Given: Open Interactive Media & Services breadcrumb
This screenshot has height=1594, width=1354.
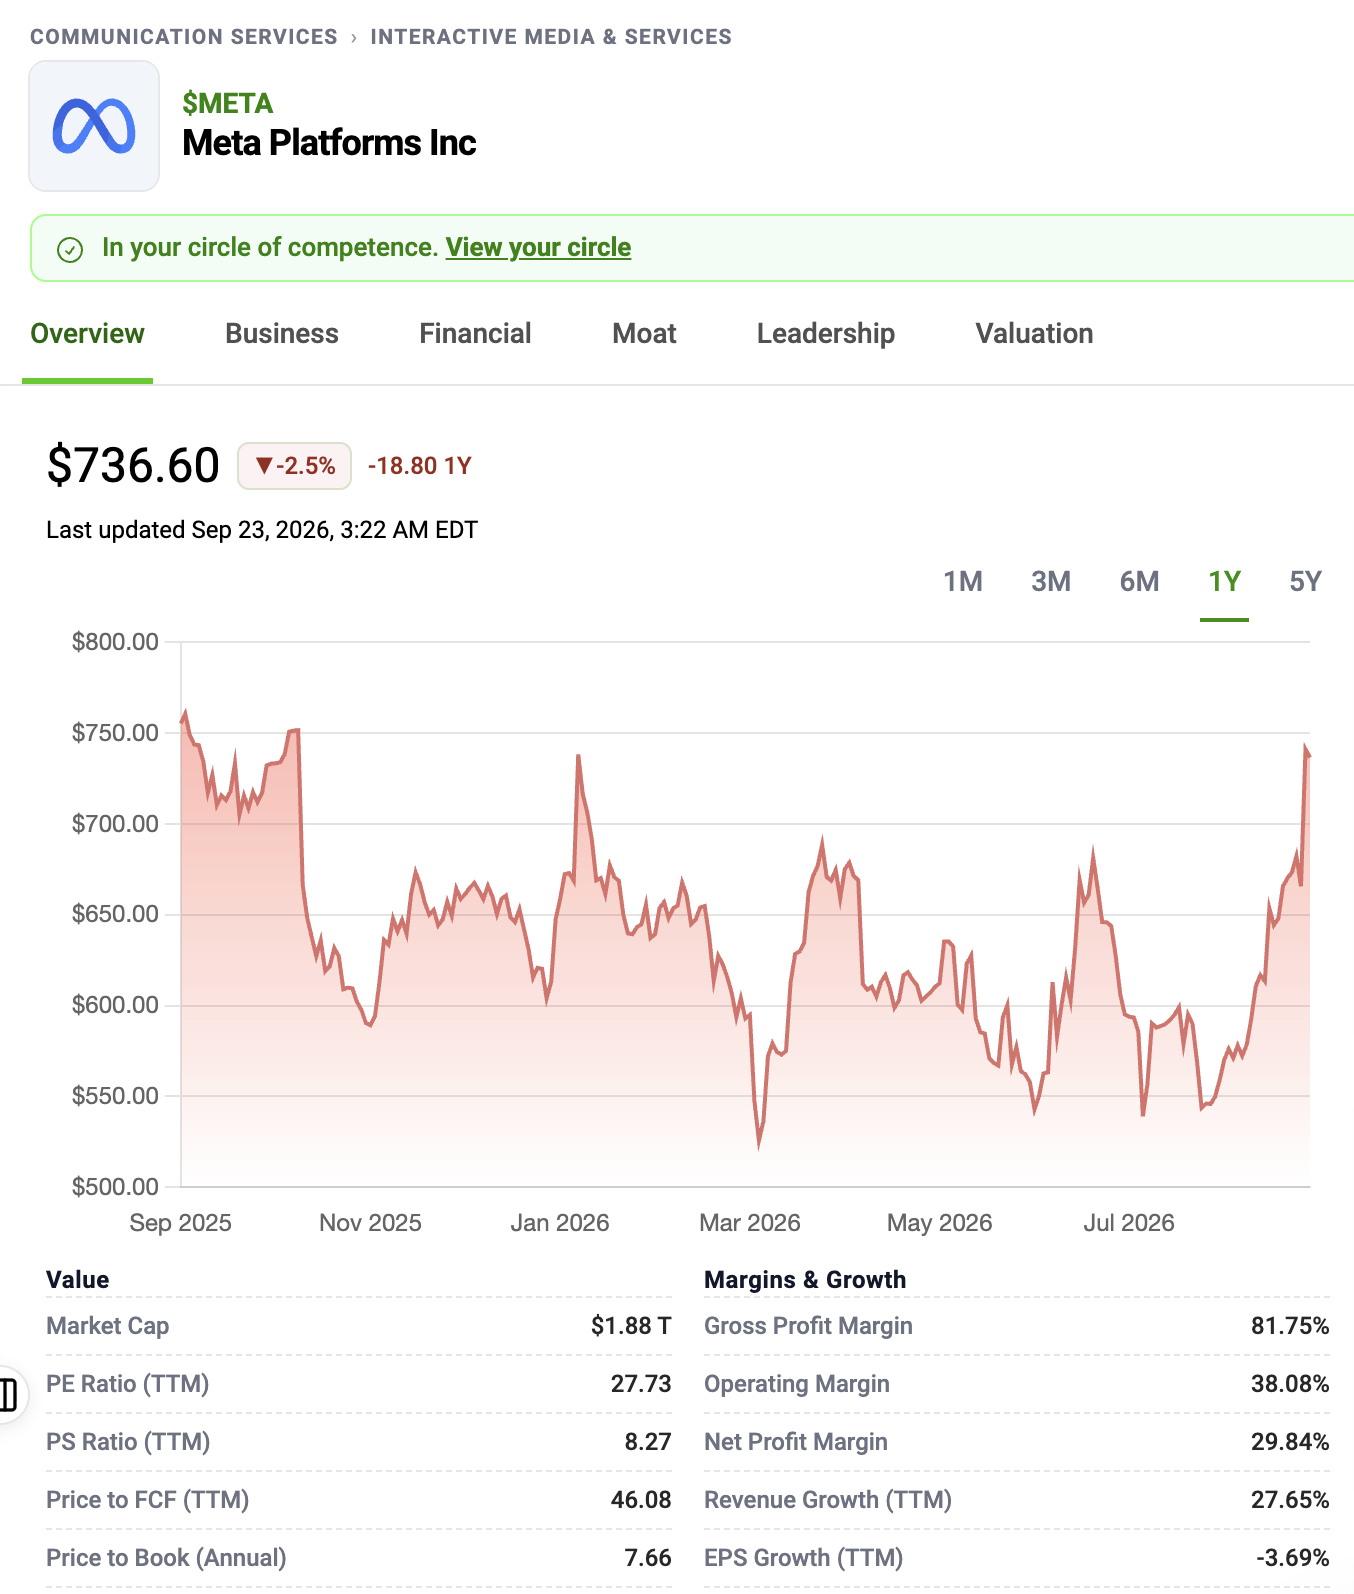Looking at the screenshot, I should (x=551, y=37).
